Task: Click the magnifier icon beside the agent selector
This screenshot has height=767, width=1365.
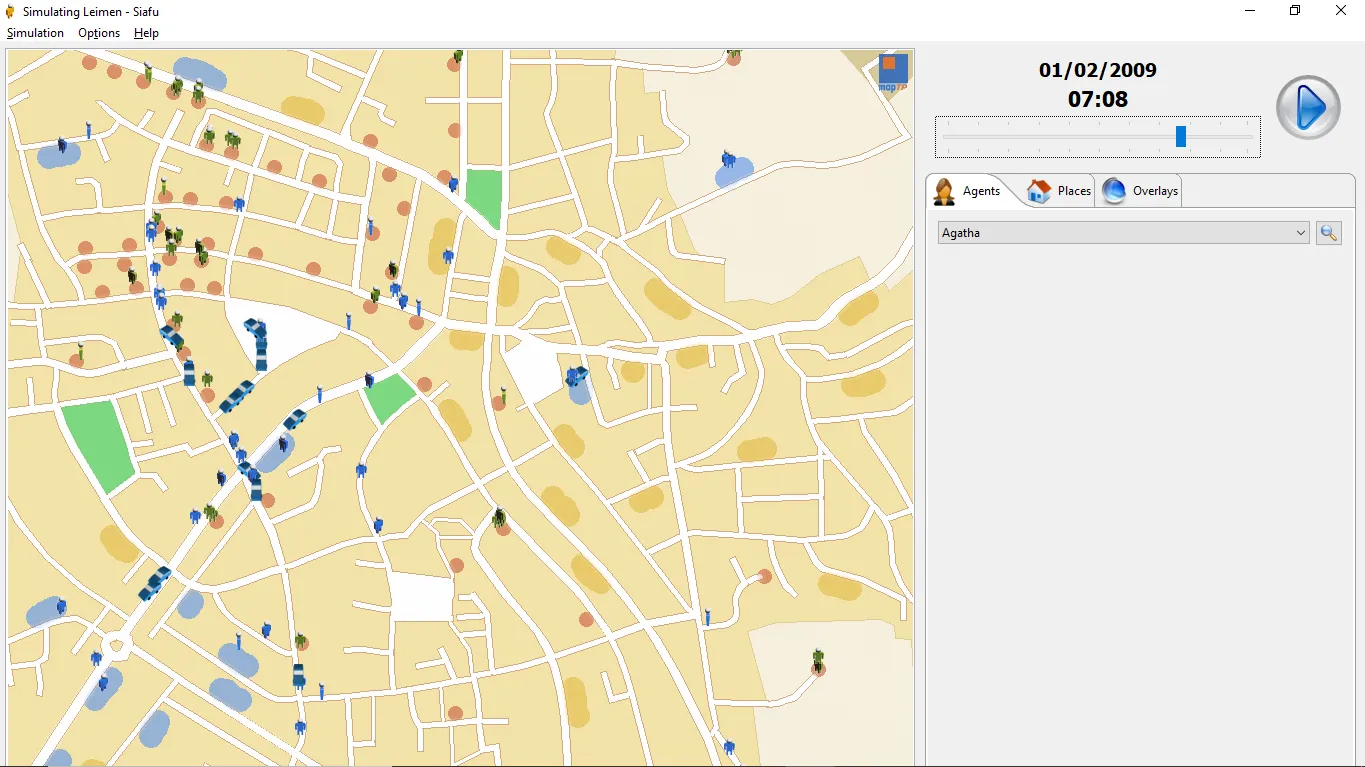Action: click(x=1328, y=233)
